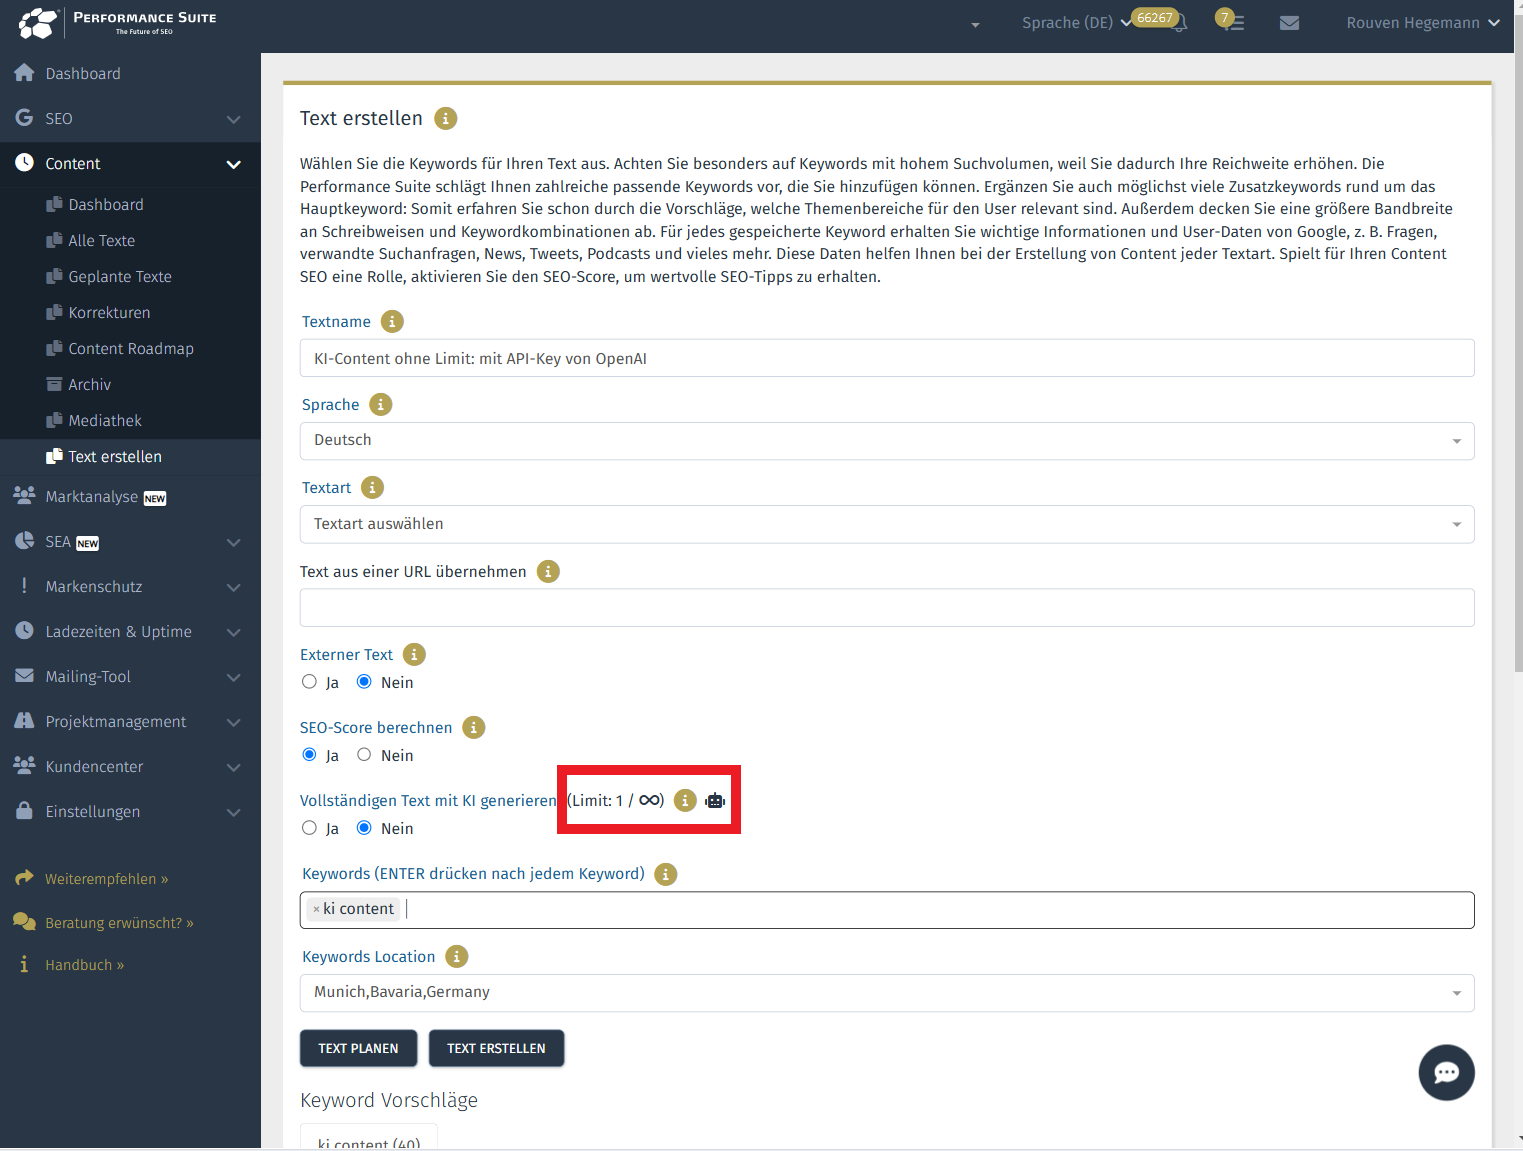This screenshot has width=1523, height=1151.
Task: Click the Text aus einer URL input field
Action: 887,608
